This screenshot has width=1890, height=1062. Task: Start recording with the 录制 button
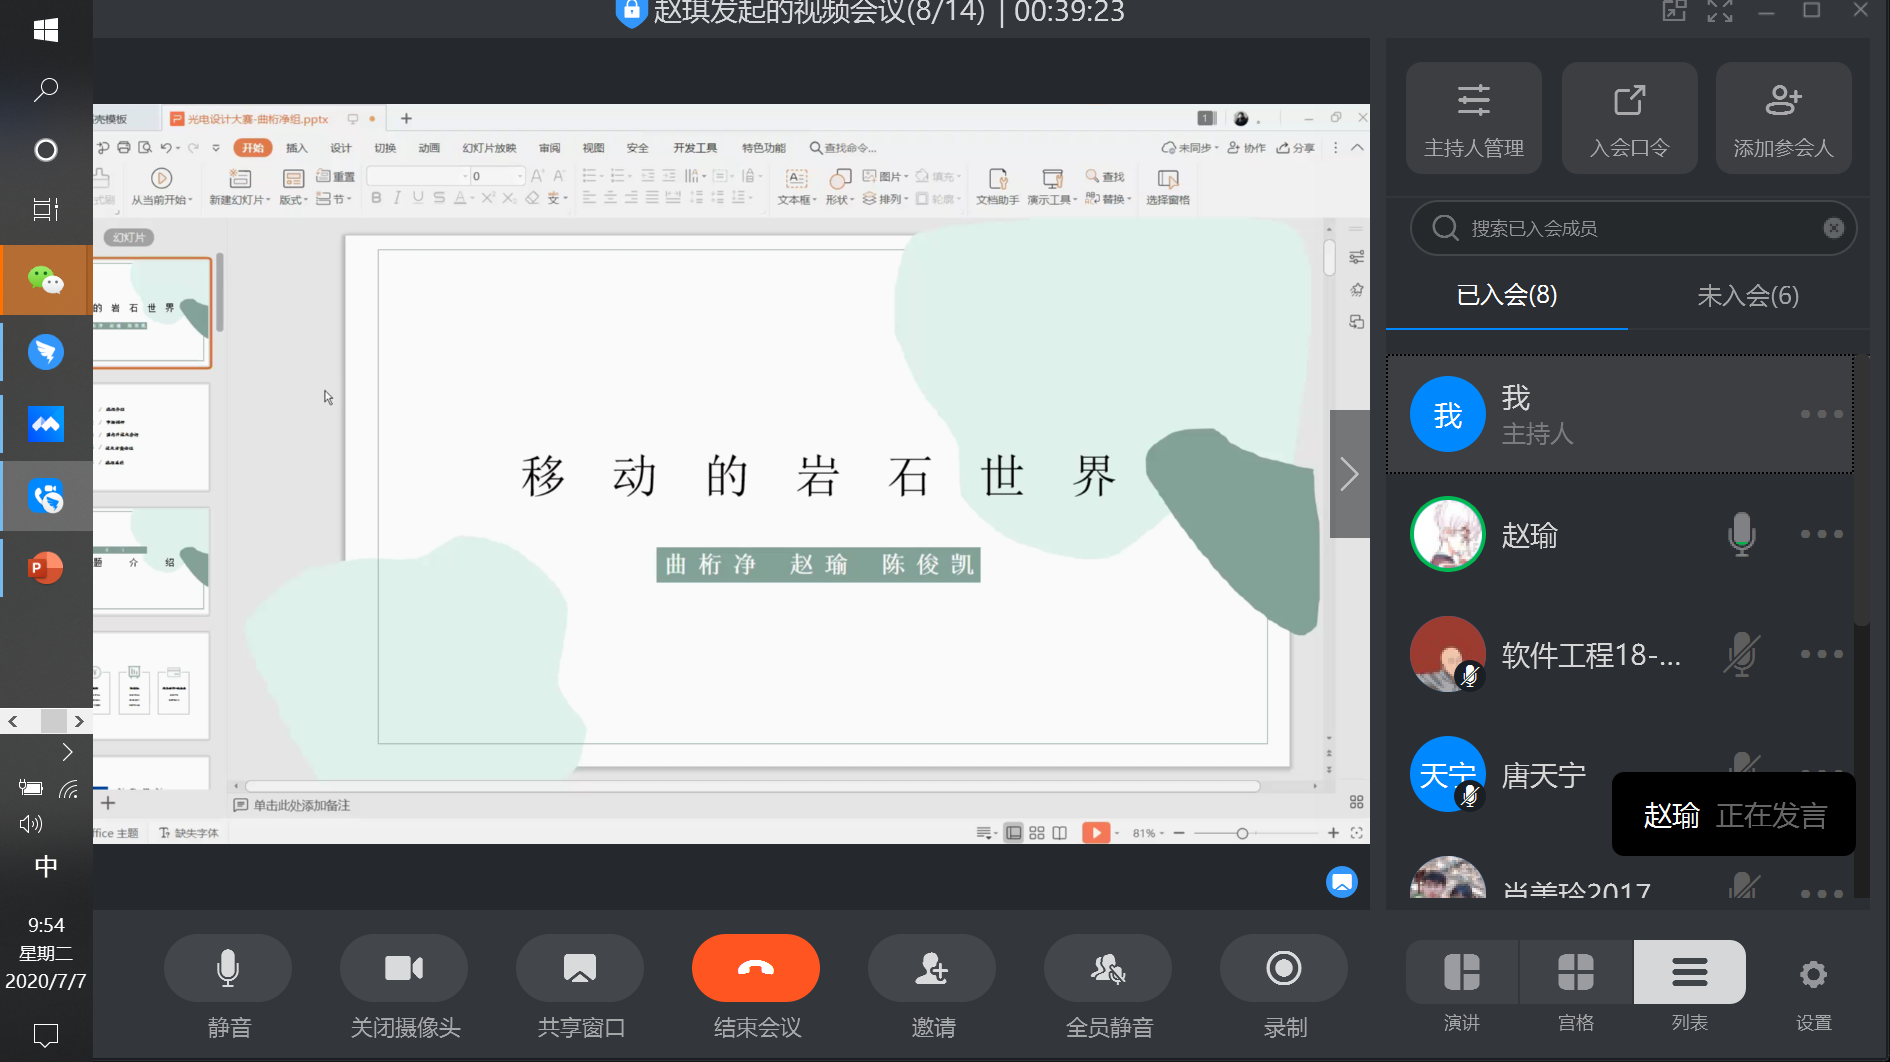[x=1284, y=969]
